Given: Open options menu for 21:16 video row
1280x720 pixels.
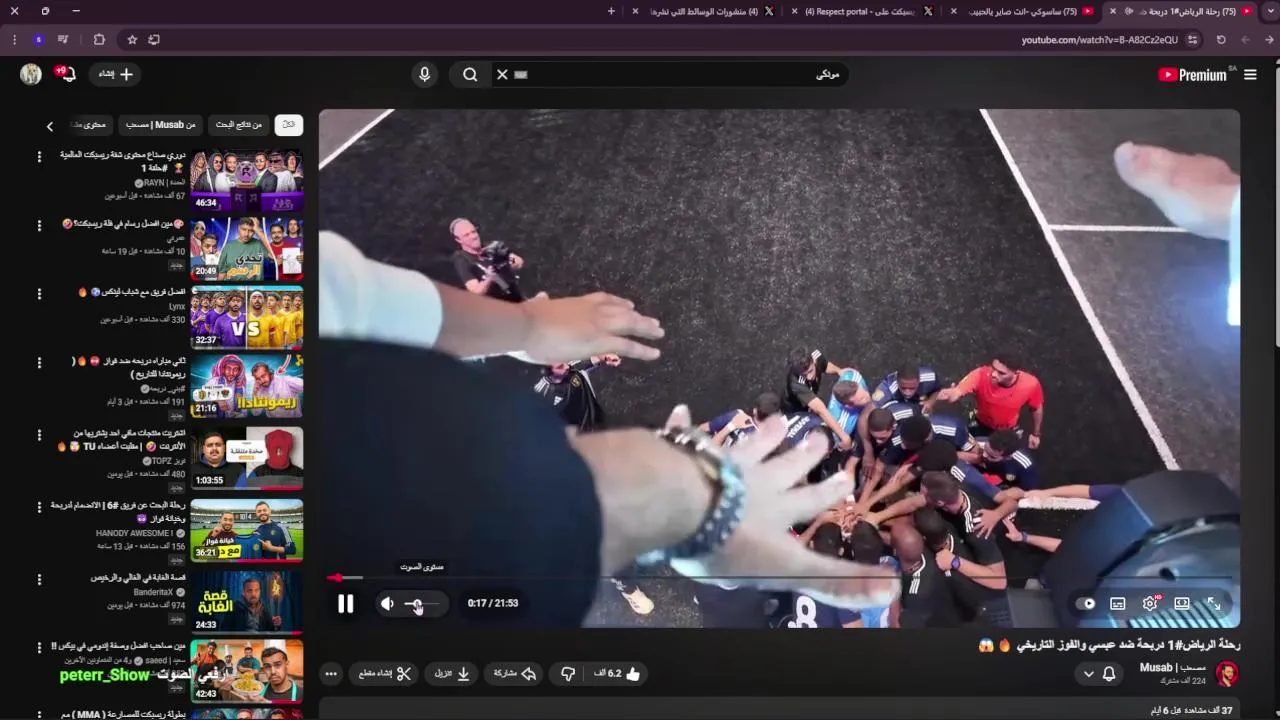Looking at the screenshot, I should pyautogui.click(x=39, y=363).
